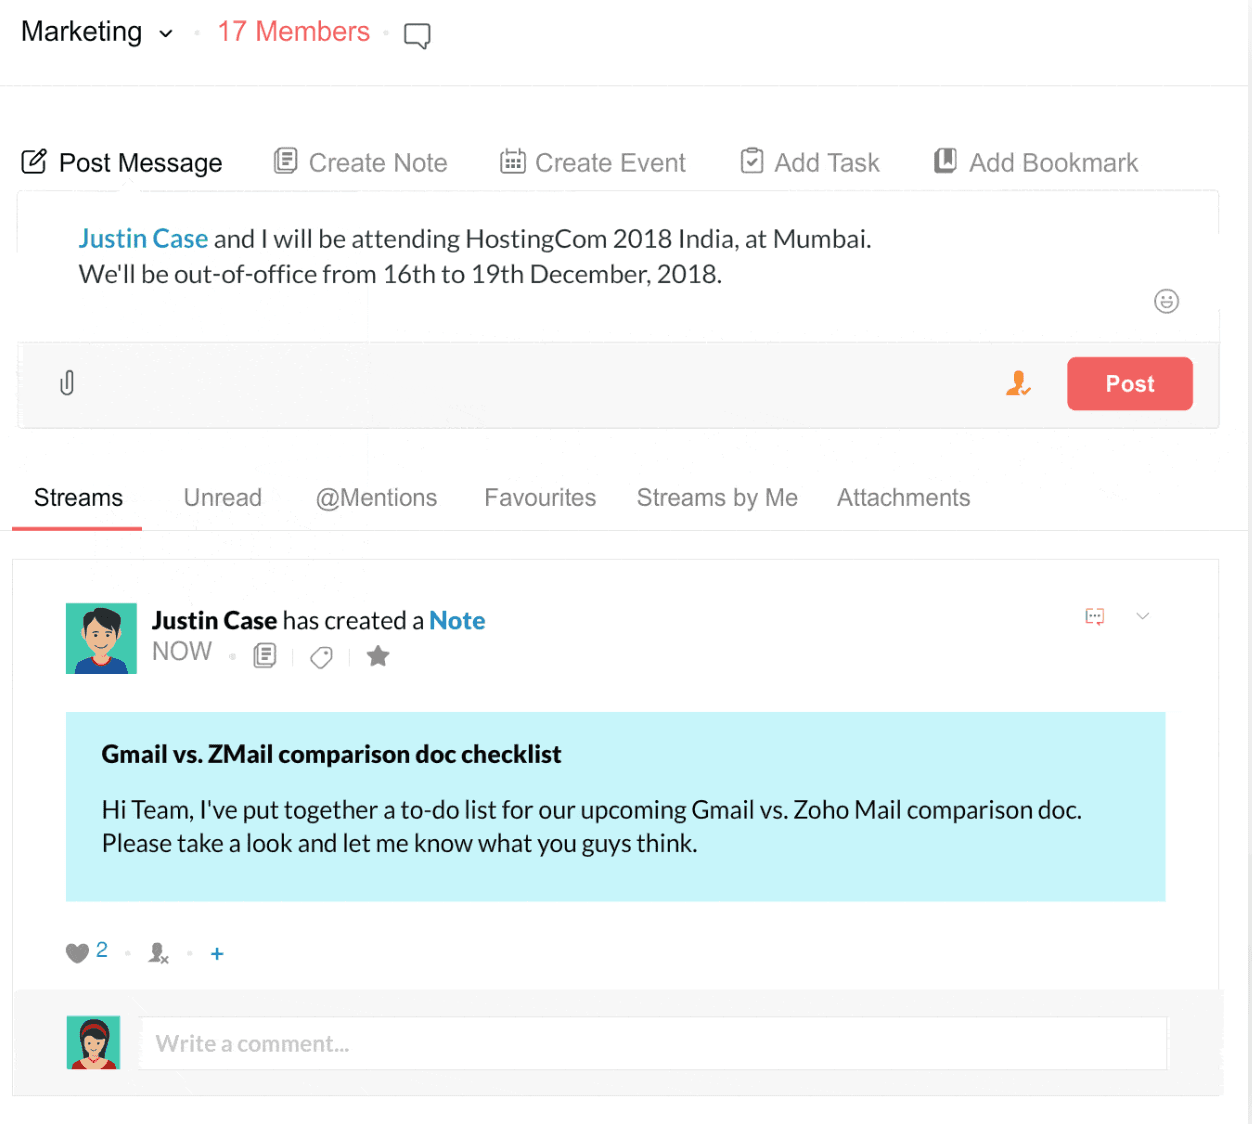
Task: Switch to the Unread tab
Action: point(222,497)
